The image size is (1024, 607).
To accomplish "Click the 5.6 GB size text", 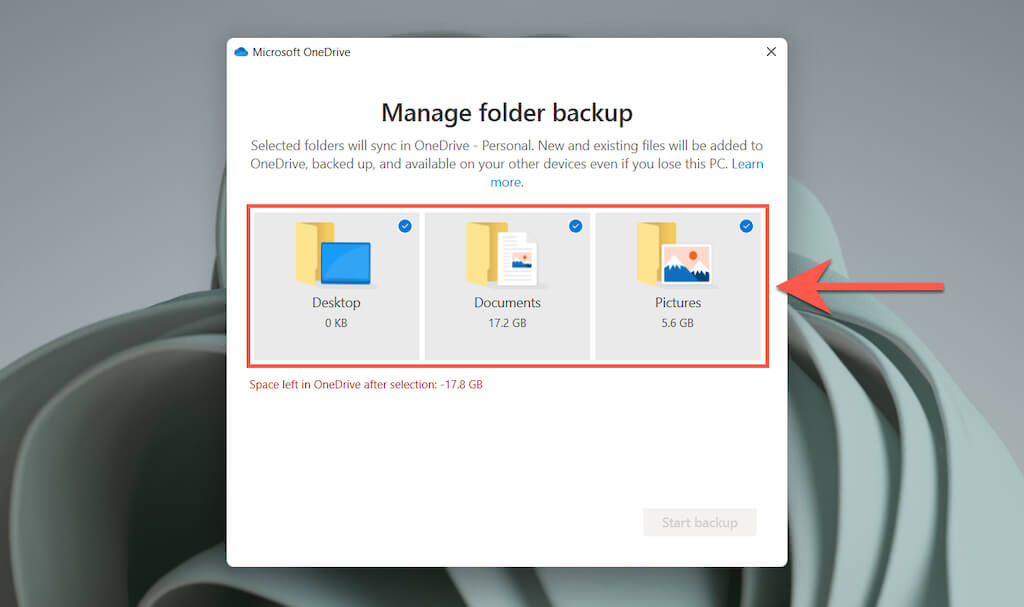I will click(678, 323).
